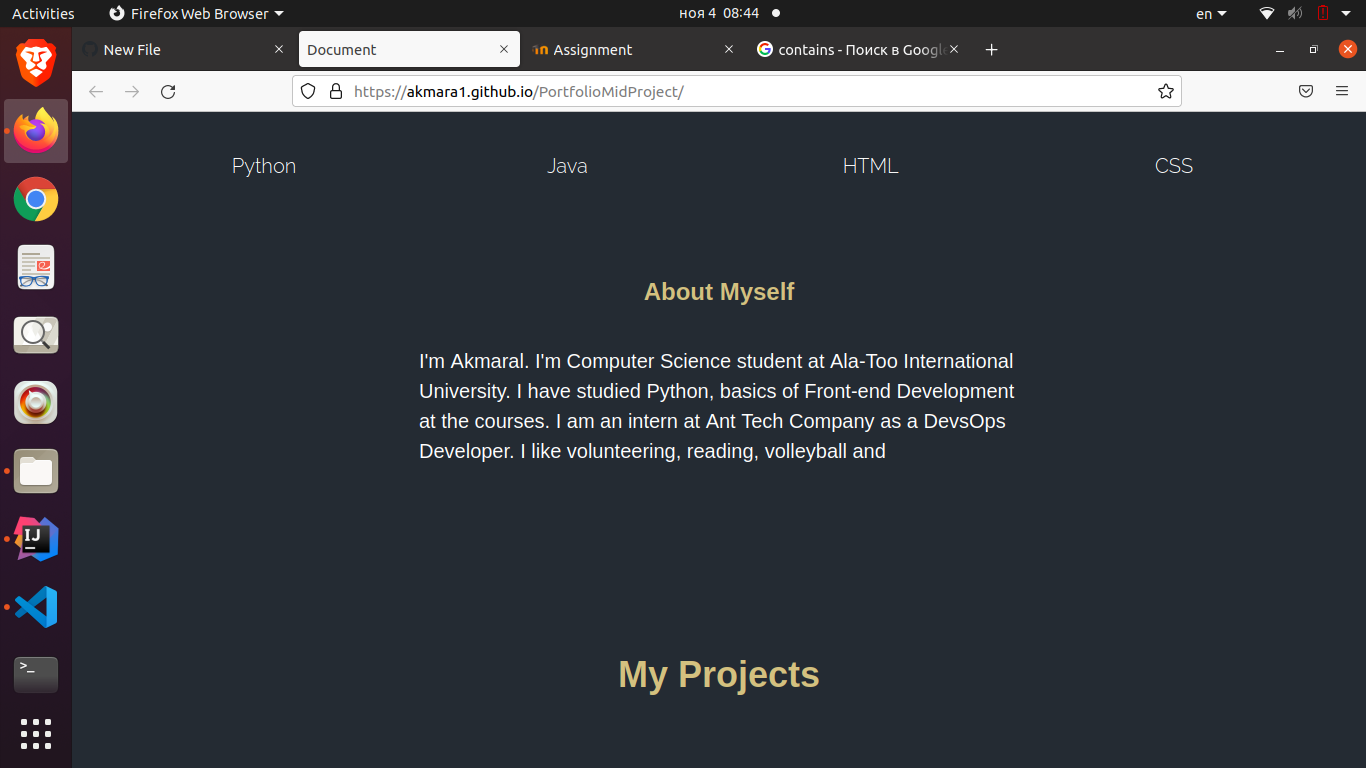
Task: Expand the system menu arrow
Action: click(1345, 14)
